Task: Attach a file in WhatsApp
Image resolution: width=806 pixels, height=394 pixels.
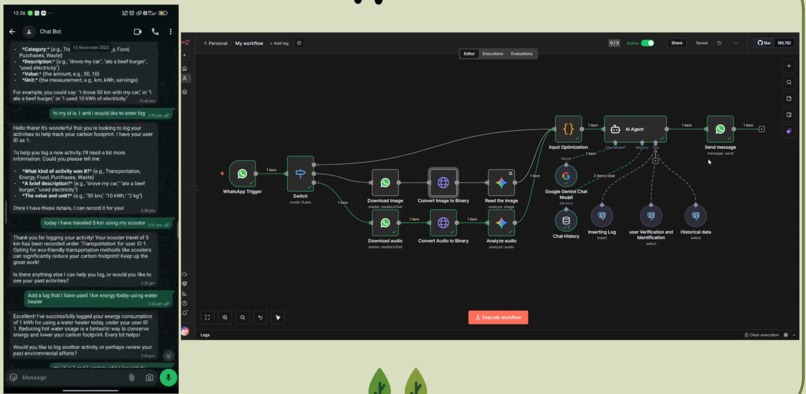Action: pyautogui.click(x=132, y=378)
